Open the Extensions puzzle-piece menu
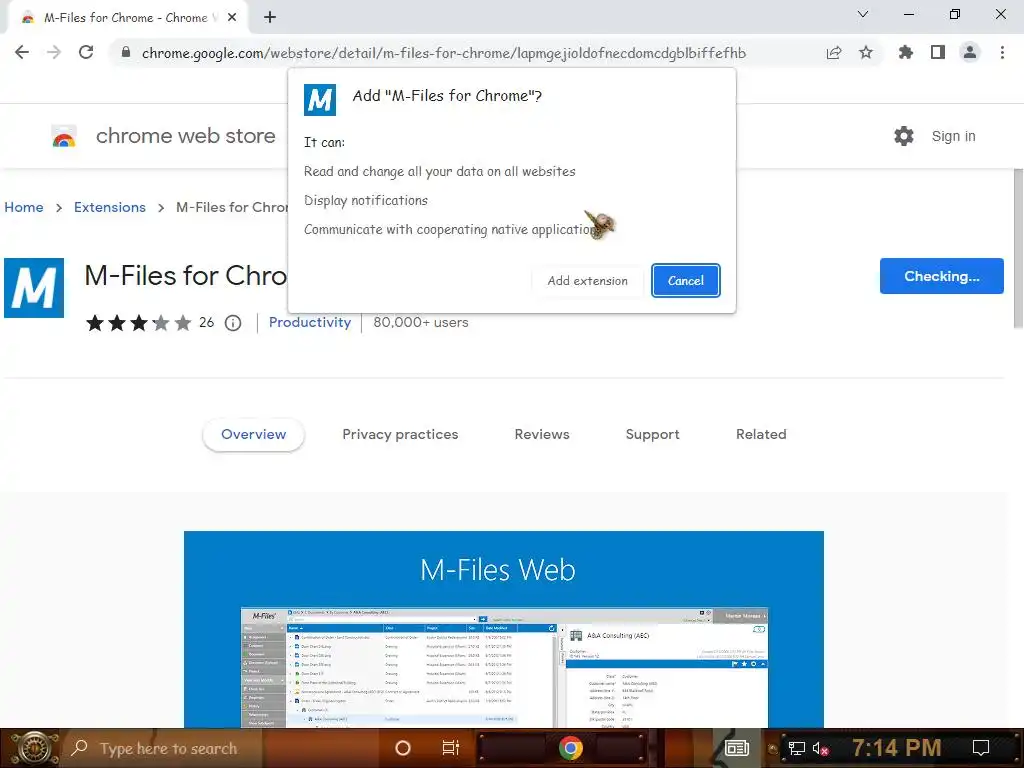The height and width of the screenshot is (768, 1024). 906,52
